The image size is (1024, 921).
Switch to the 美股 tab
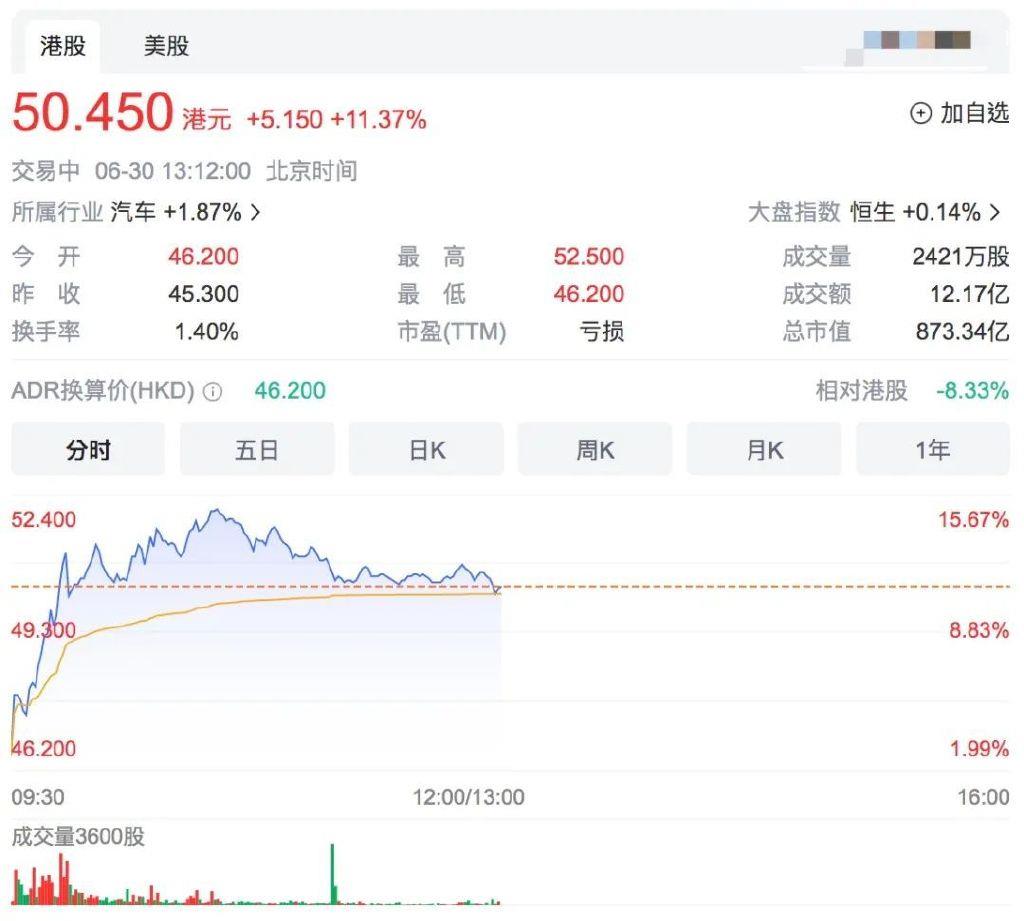[167, 46]
